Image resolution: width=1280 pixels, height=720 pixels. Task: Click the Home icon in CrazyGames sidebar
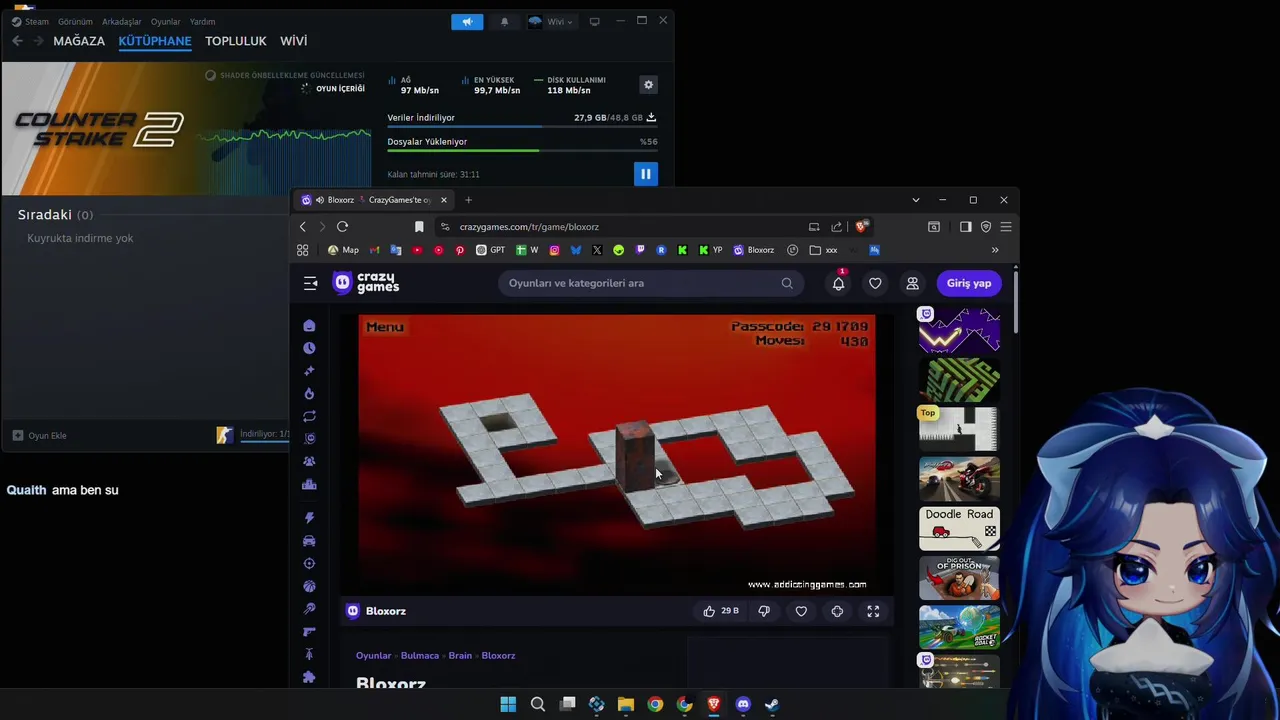309,326
